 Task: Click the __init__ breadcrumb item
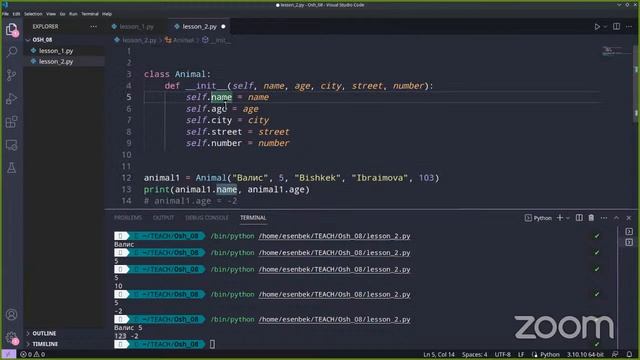pos(220,40)
